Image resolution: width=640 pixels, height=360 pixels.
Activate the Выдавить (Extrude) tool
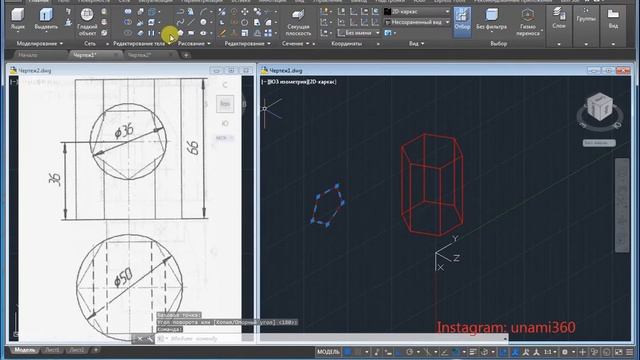[46, 19]
